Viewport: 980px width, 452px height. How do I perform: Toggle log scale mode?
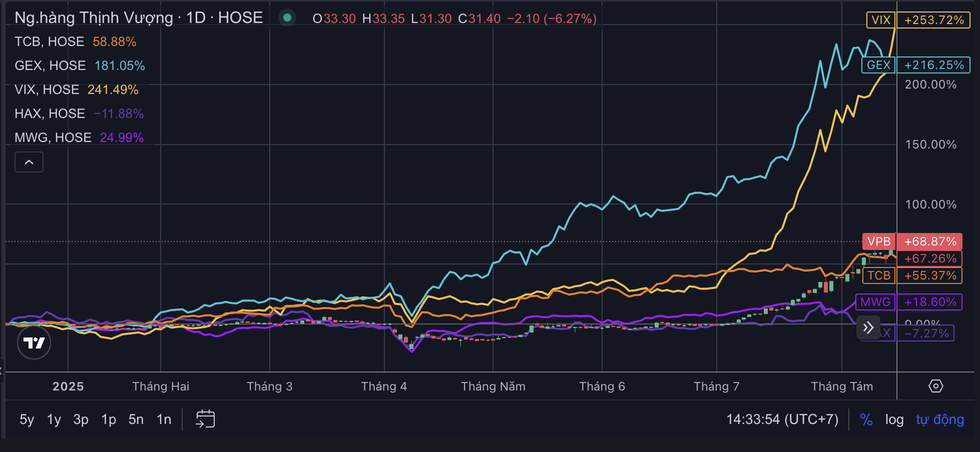point(894,420)
